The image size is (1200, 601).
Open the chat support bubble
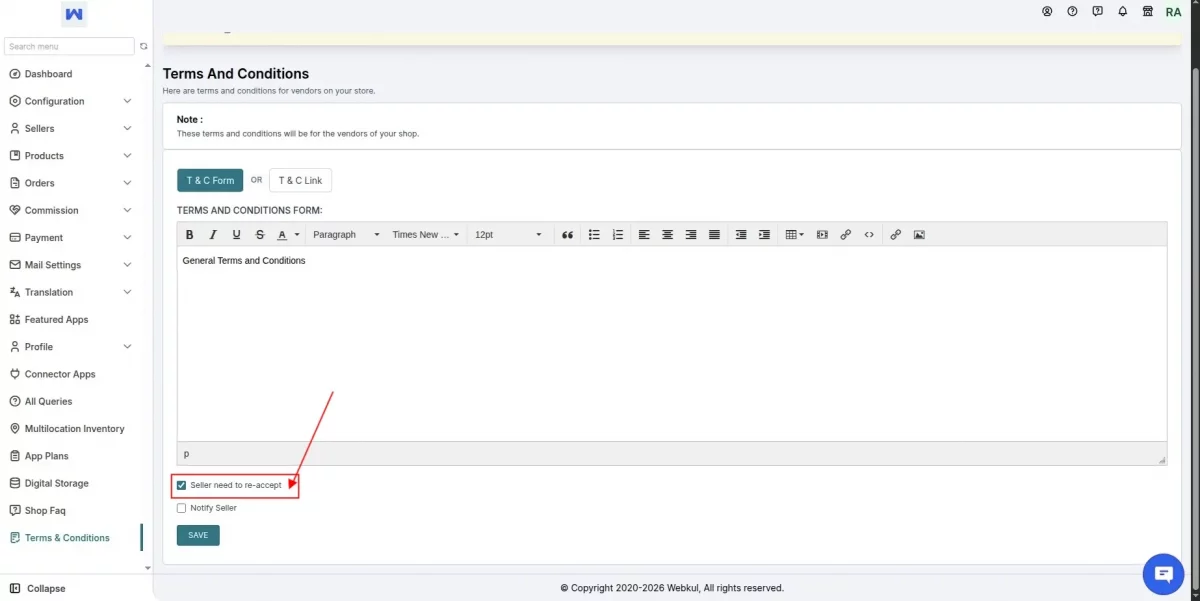[x=1163, y=574]
